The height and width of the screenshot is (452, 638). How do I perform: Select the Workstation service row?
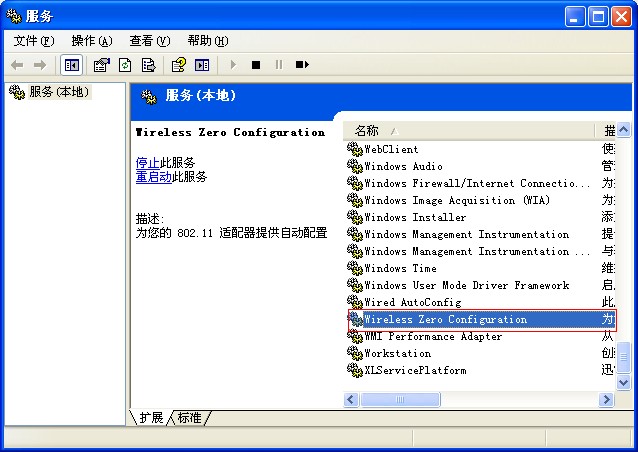pyautogui.click(x=481, y=354)
